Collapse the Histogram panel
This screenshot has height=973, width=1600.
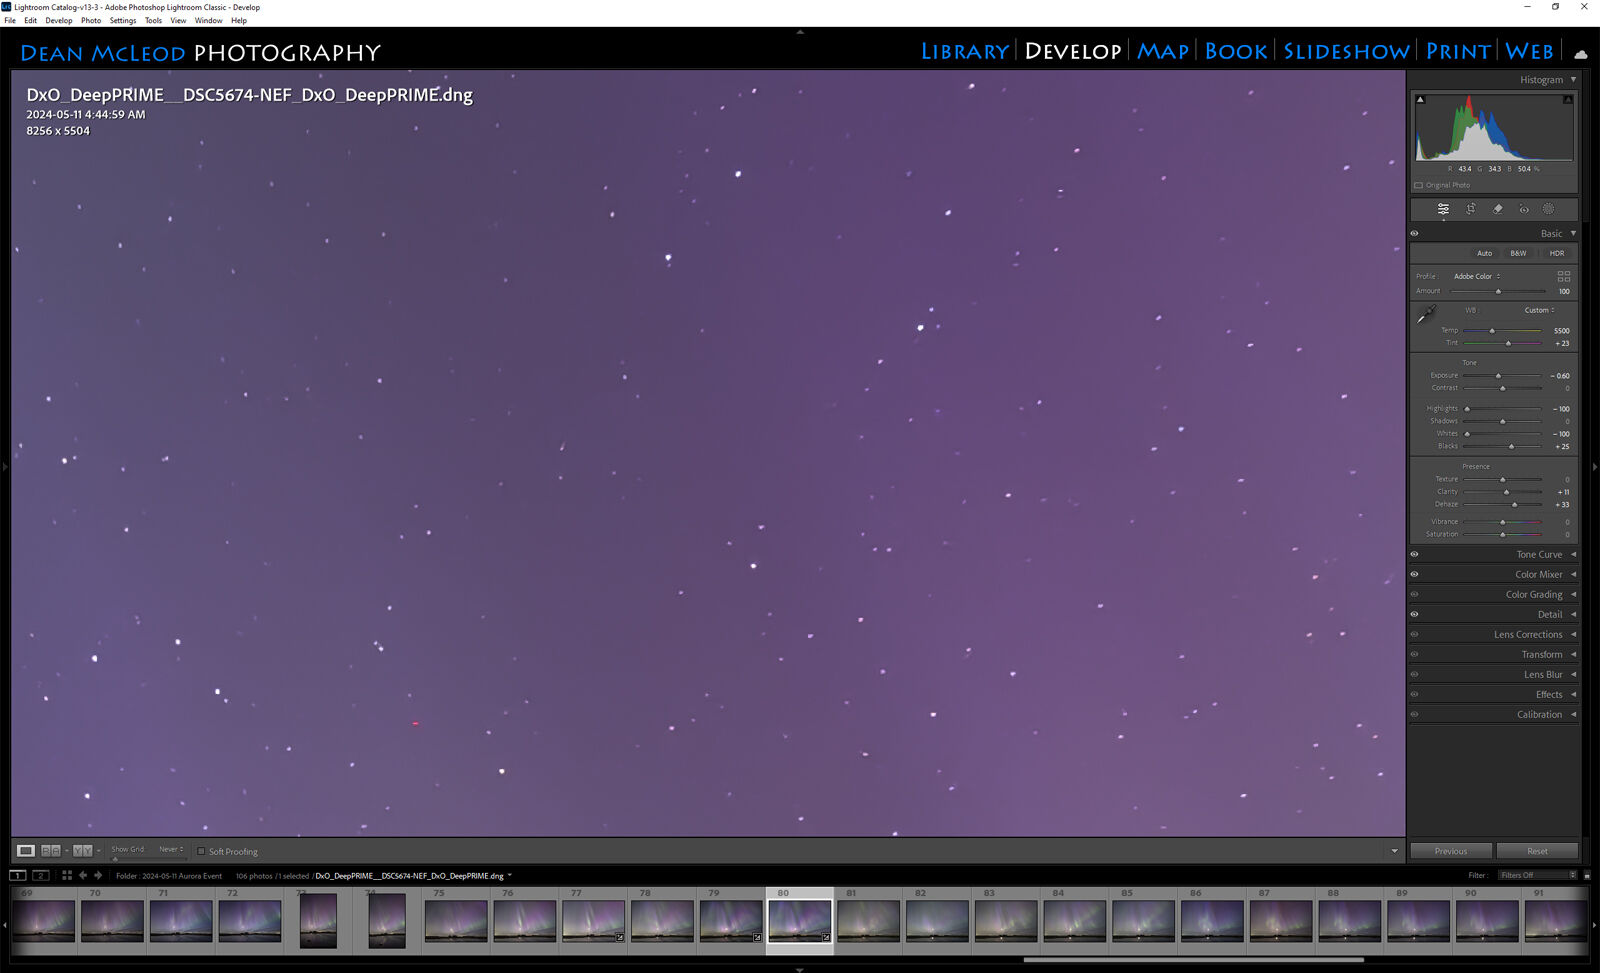(1573, 79)
